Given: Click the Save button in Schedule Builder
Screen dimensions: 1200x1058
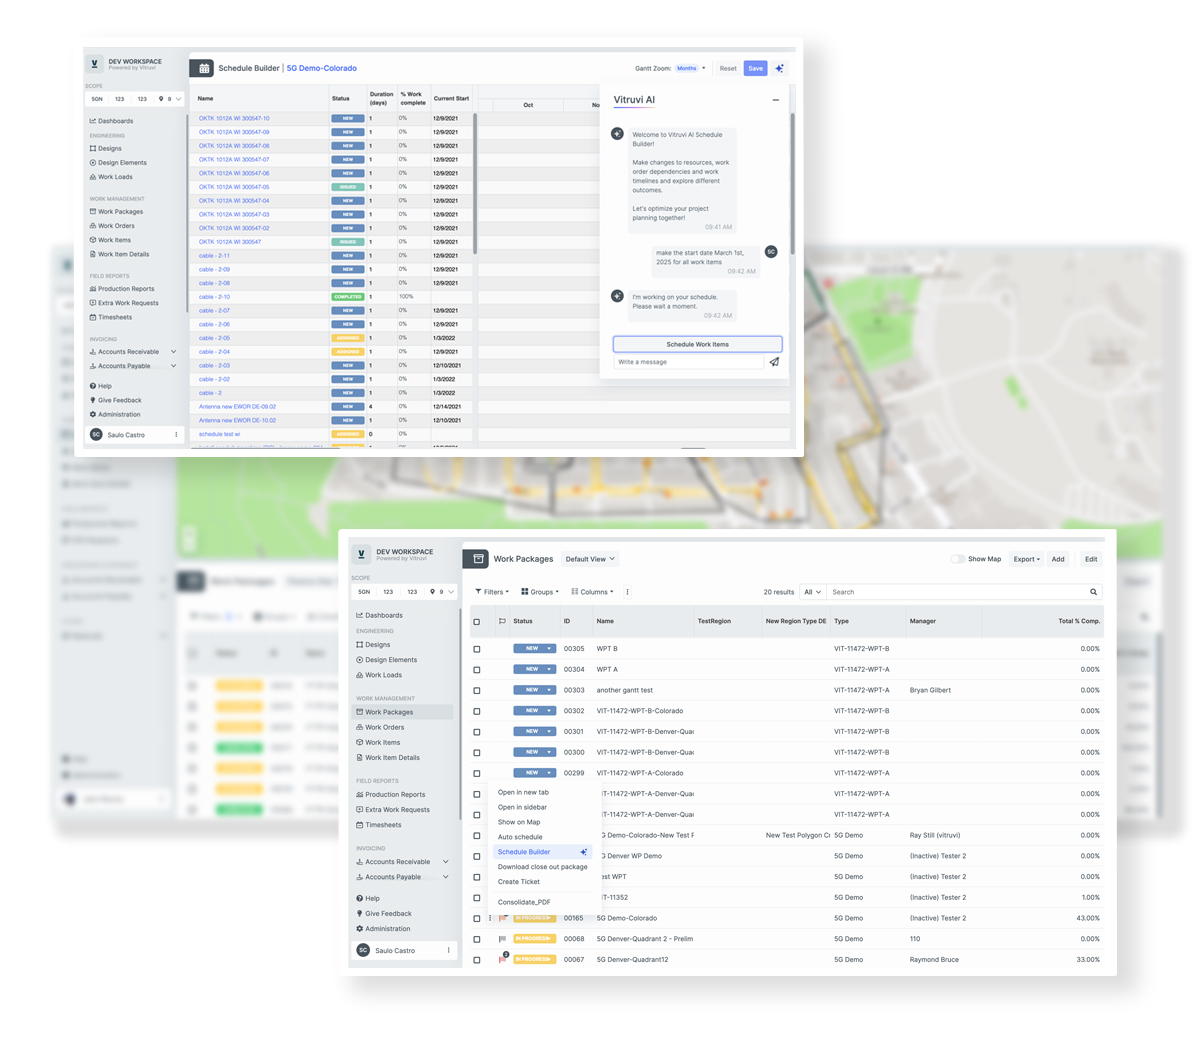Looking at the screenshot, I should tap(755, 68).
